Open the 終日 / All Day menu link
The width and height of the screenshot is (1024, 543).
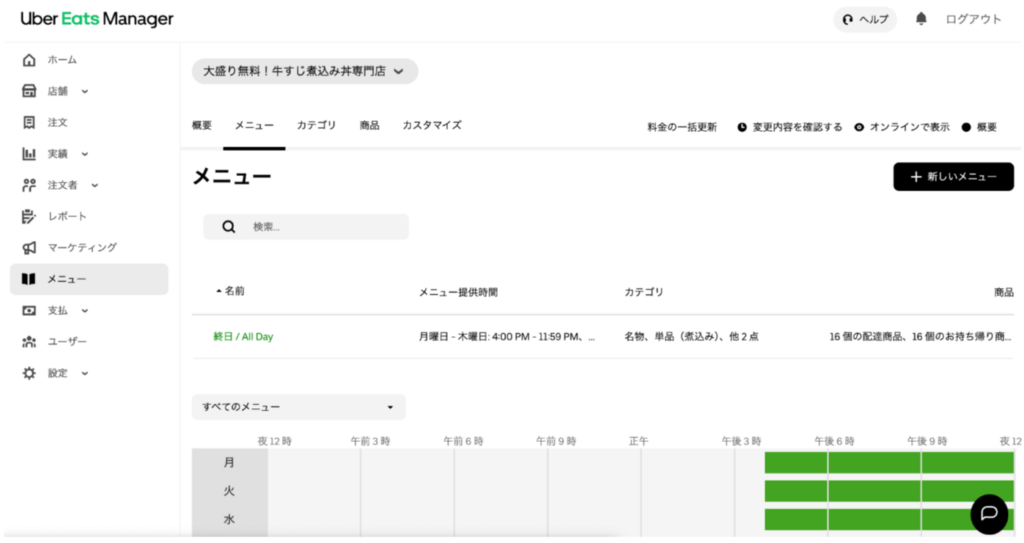click(243, 337)
